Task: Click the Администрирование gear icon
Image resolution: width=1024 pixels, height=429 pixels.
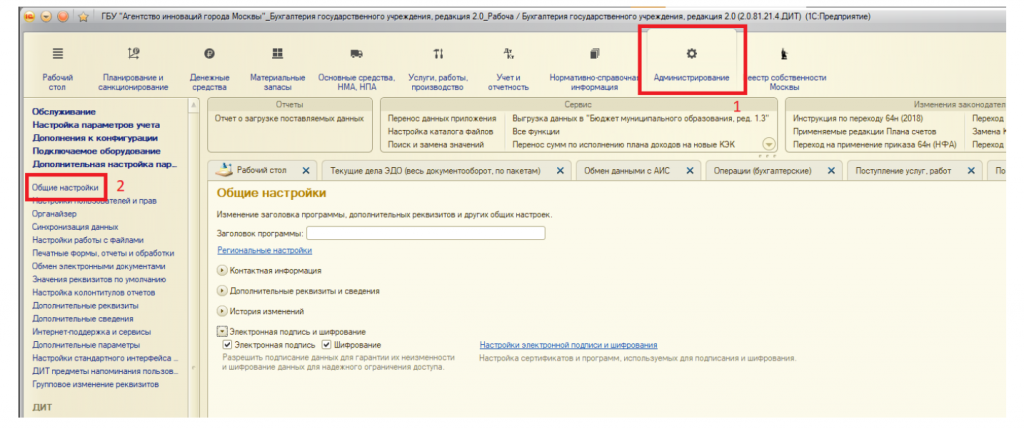Action: click(691, 53)
